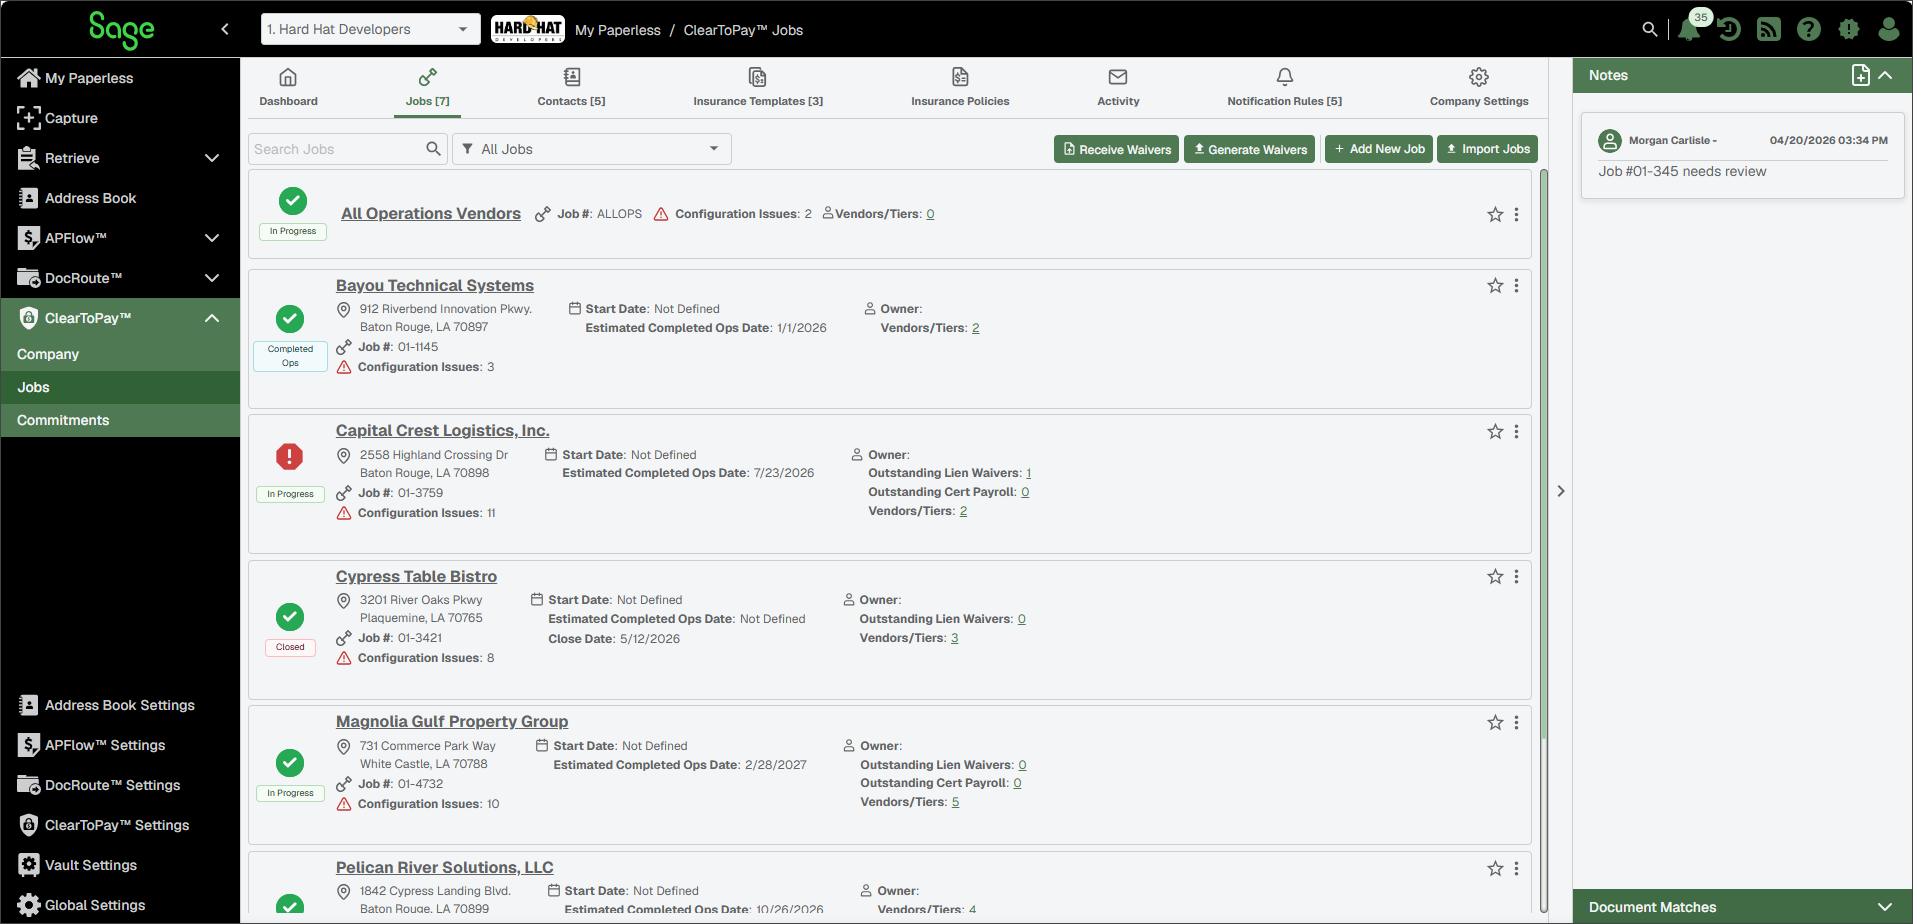Open the Cypress Table Bistro job link
This screenshot has height=924, width=1913.
(416, 577)
